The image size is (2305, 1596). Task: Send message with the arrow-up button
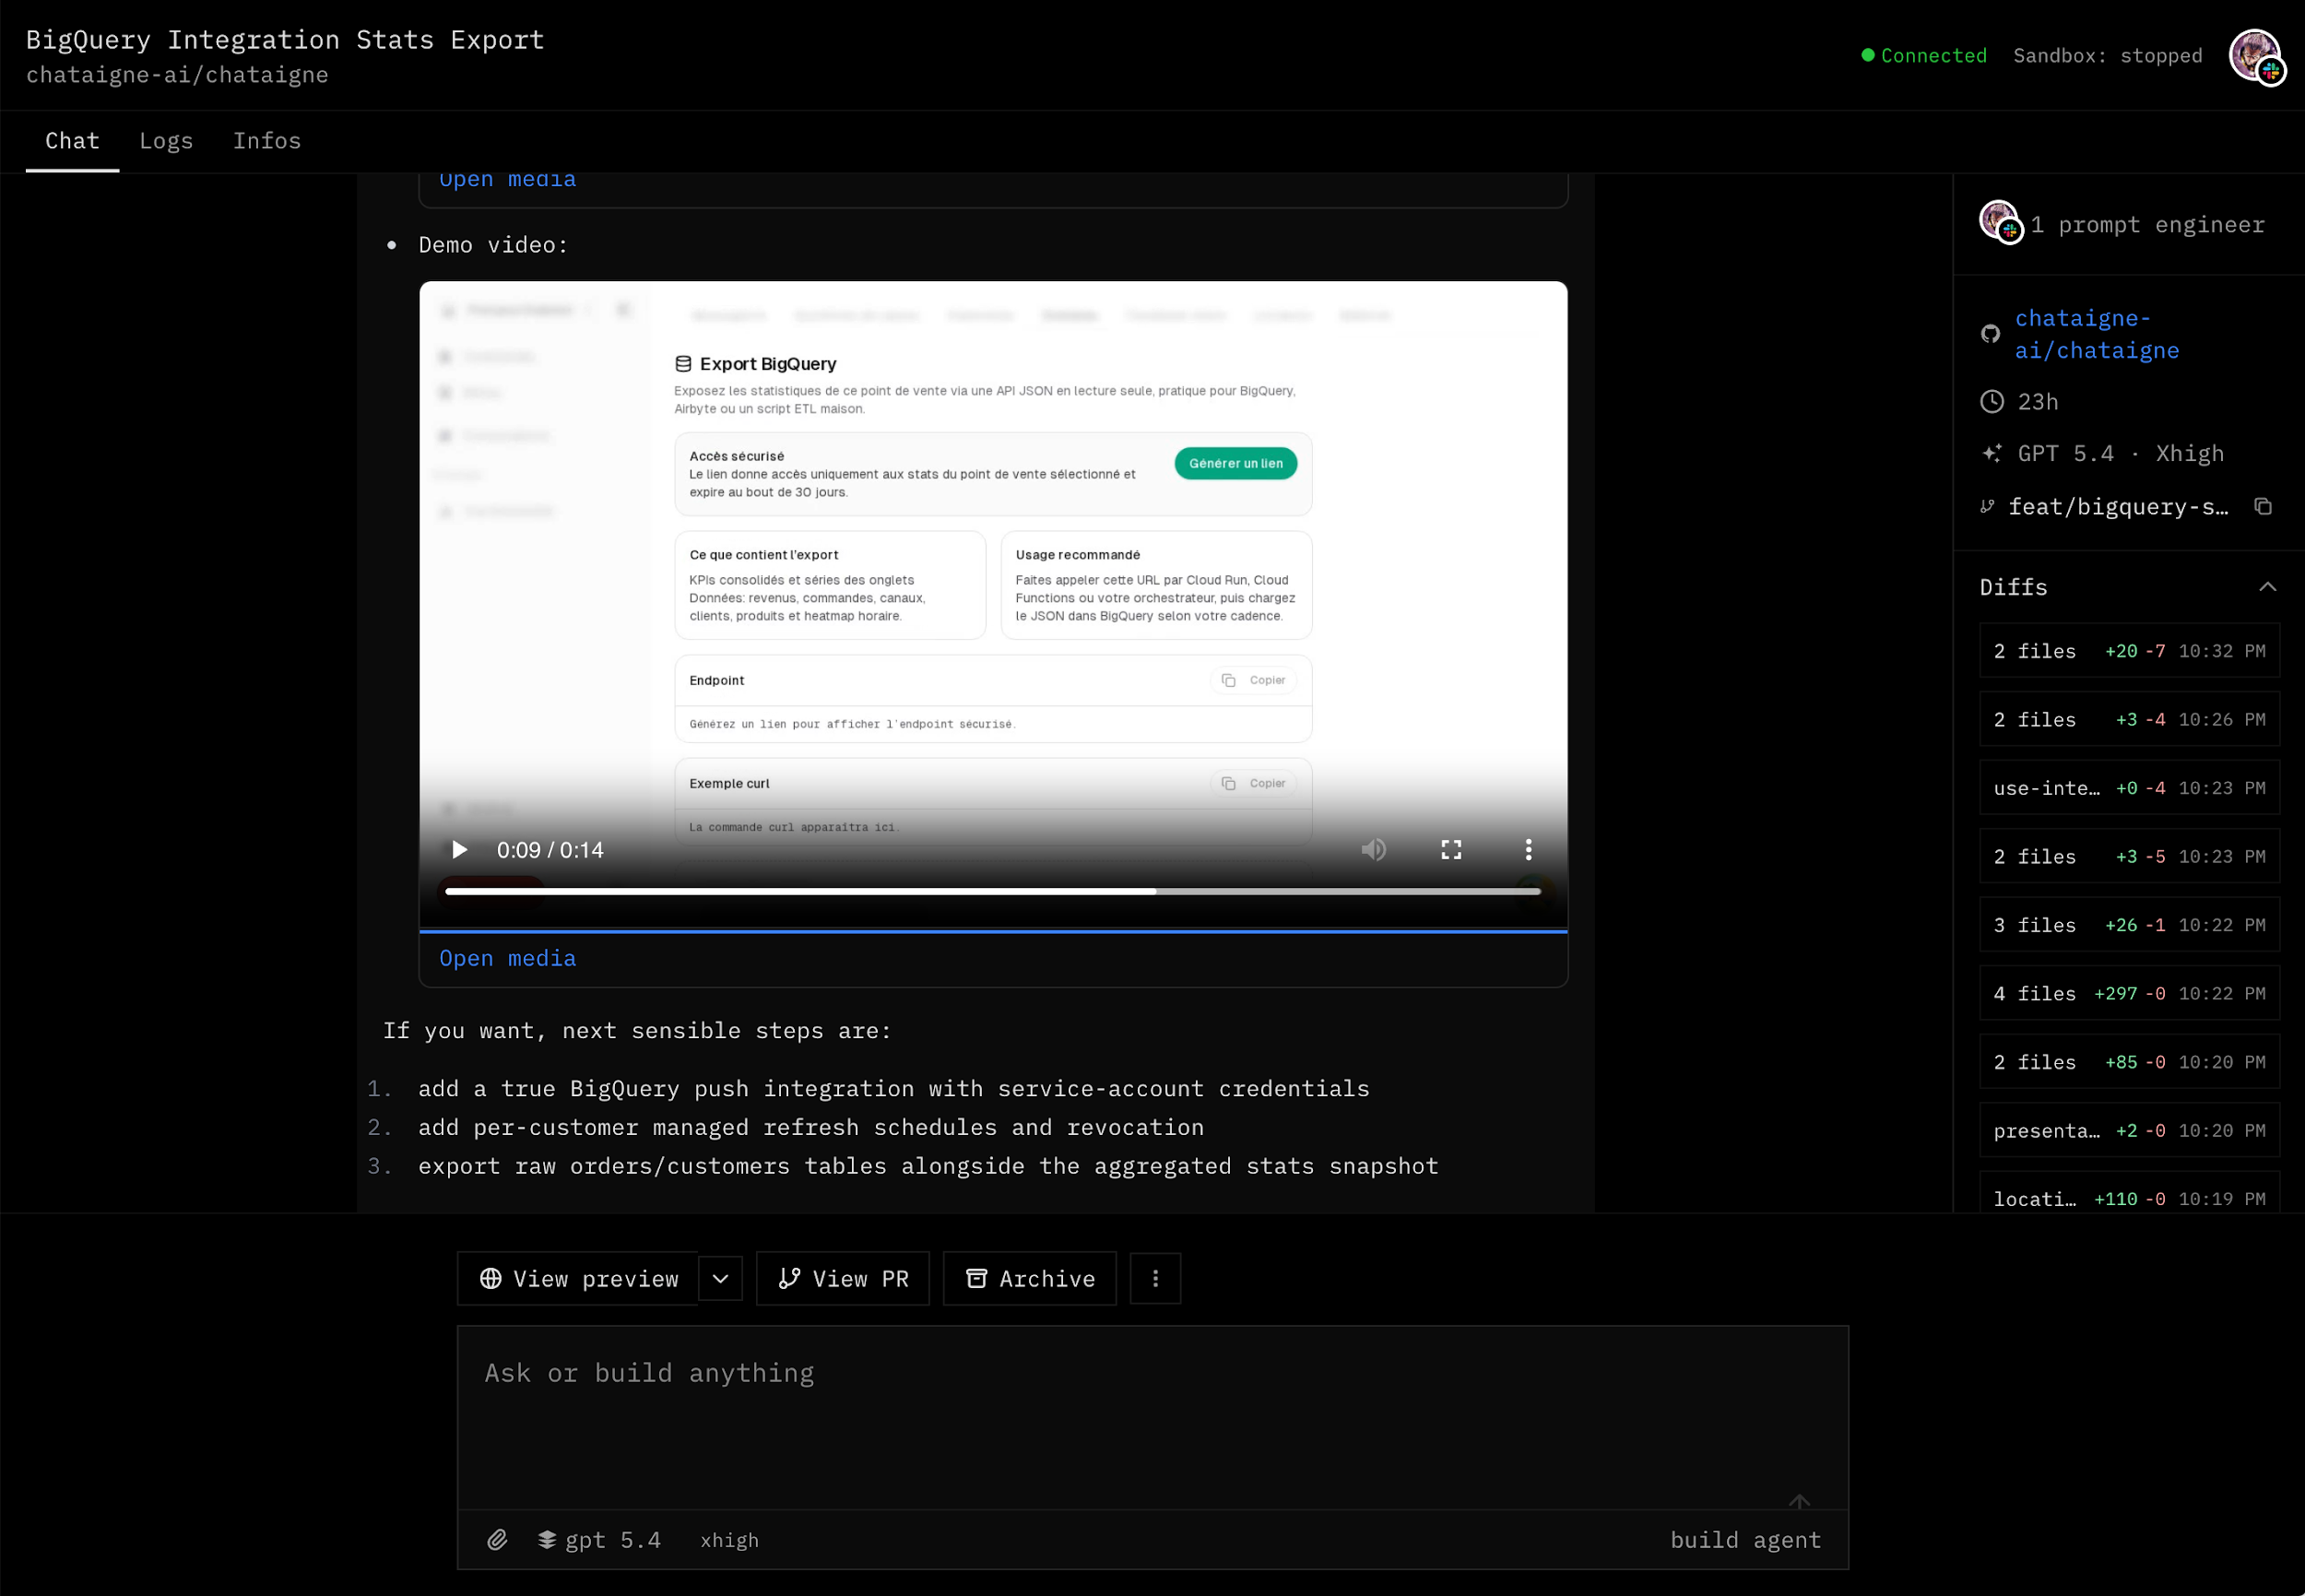click(x=1799, y=1502)
